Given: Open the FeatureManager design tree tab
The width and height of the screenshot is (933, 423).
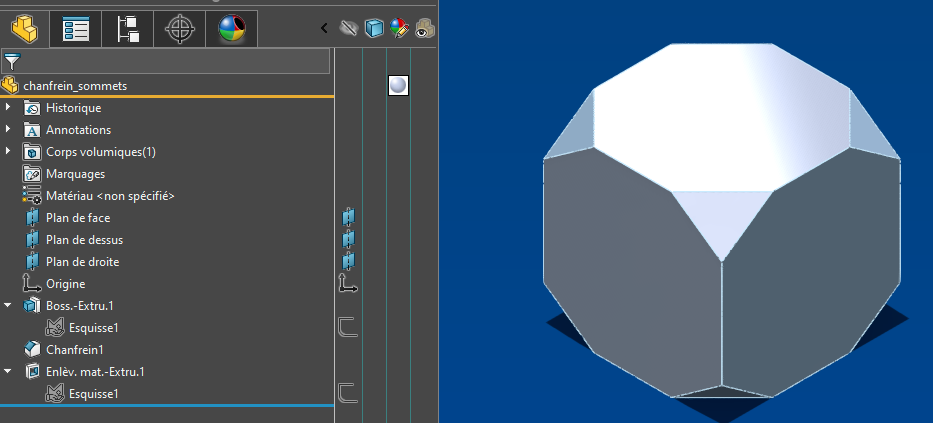Looking at the screenshot, I should click(24, 28).
